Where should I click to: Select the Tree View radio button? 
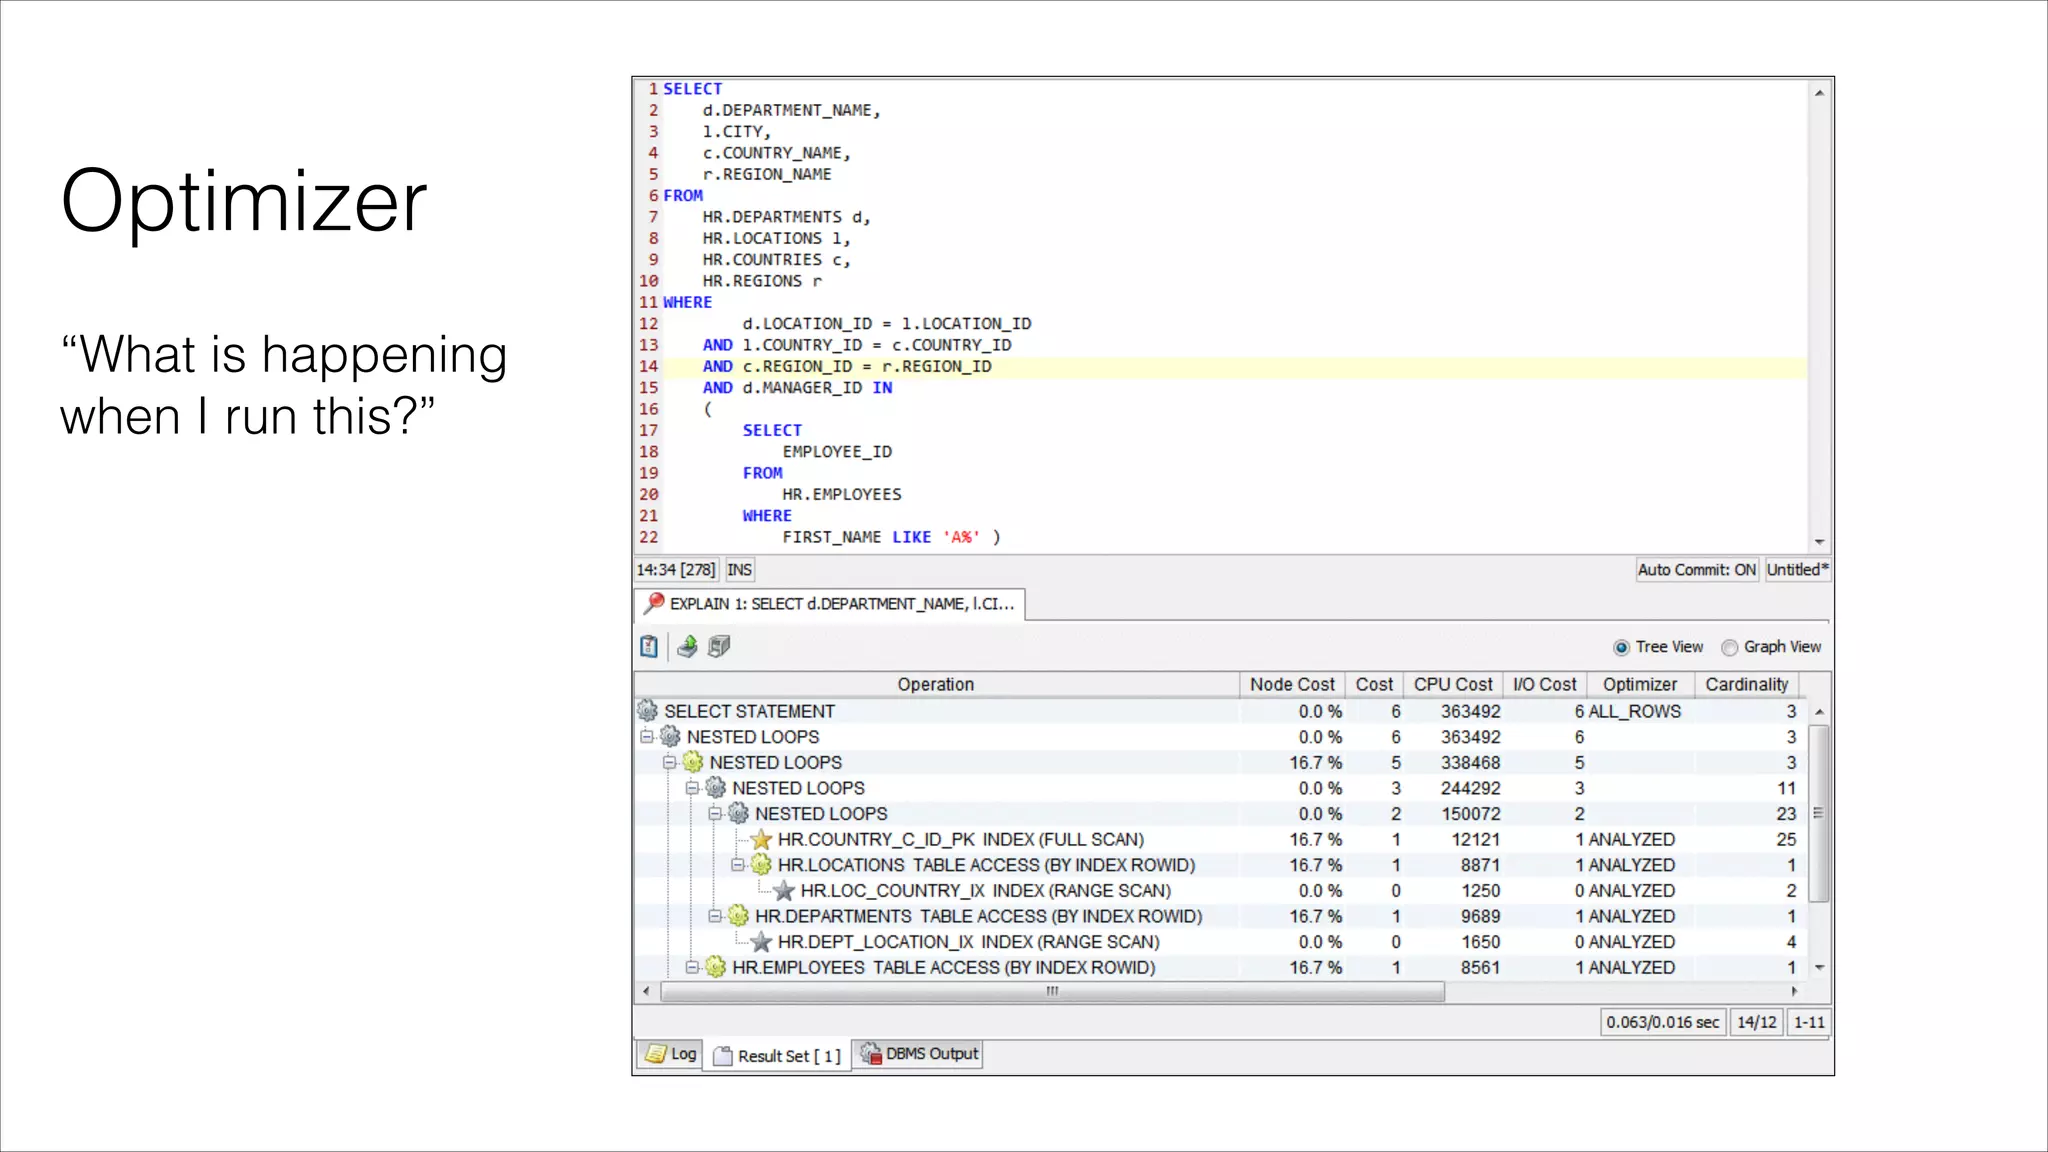pos(1621,648)
